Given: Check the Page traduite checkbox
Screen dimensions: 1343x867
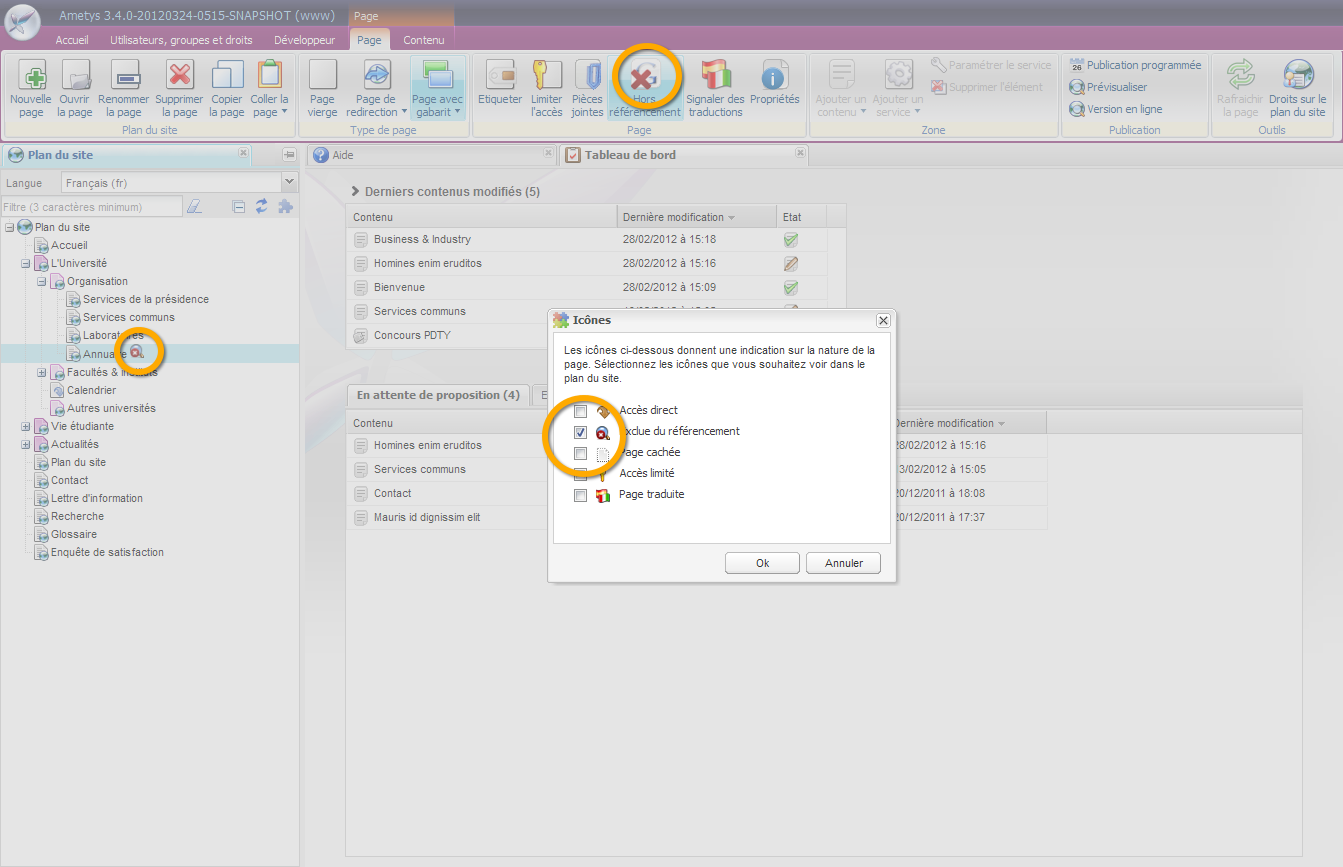Looking at the screenshot, I should (580, 495).
